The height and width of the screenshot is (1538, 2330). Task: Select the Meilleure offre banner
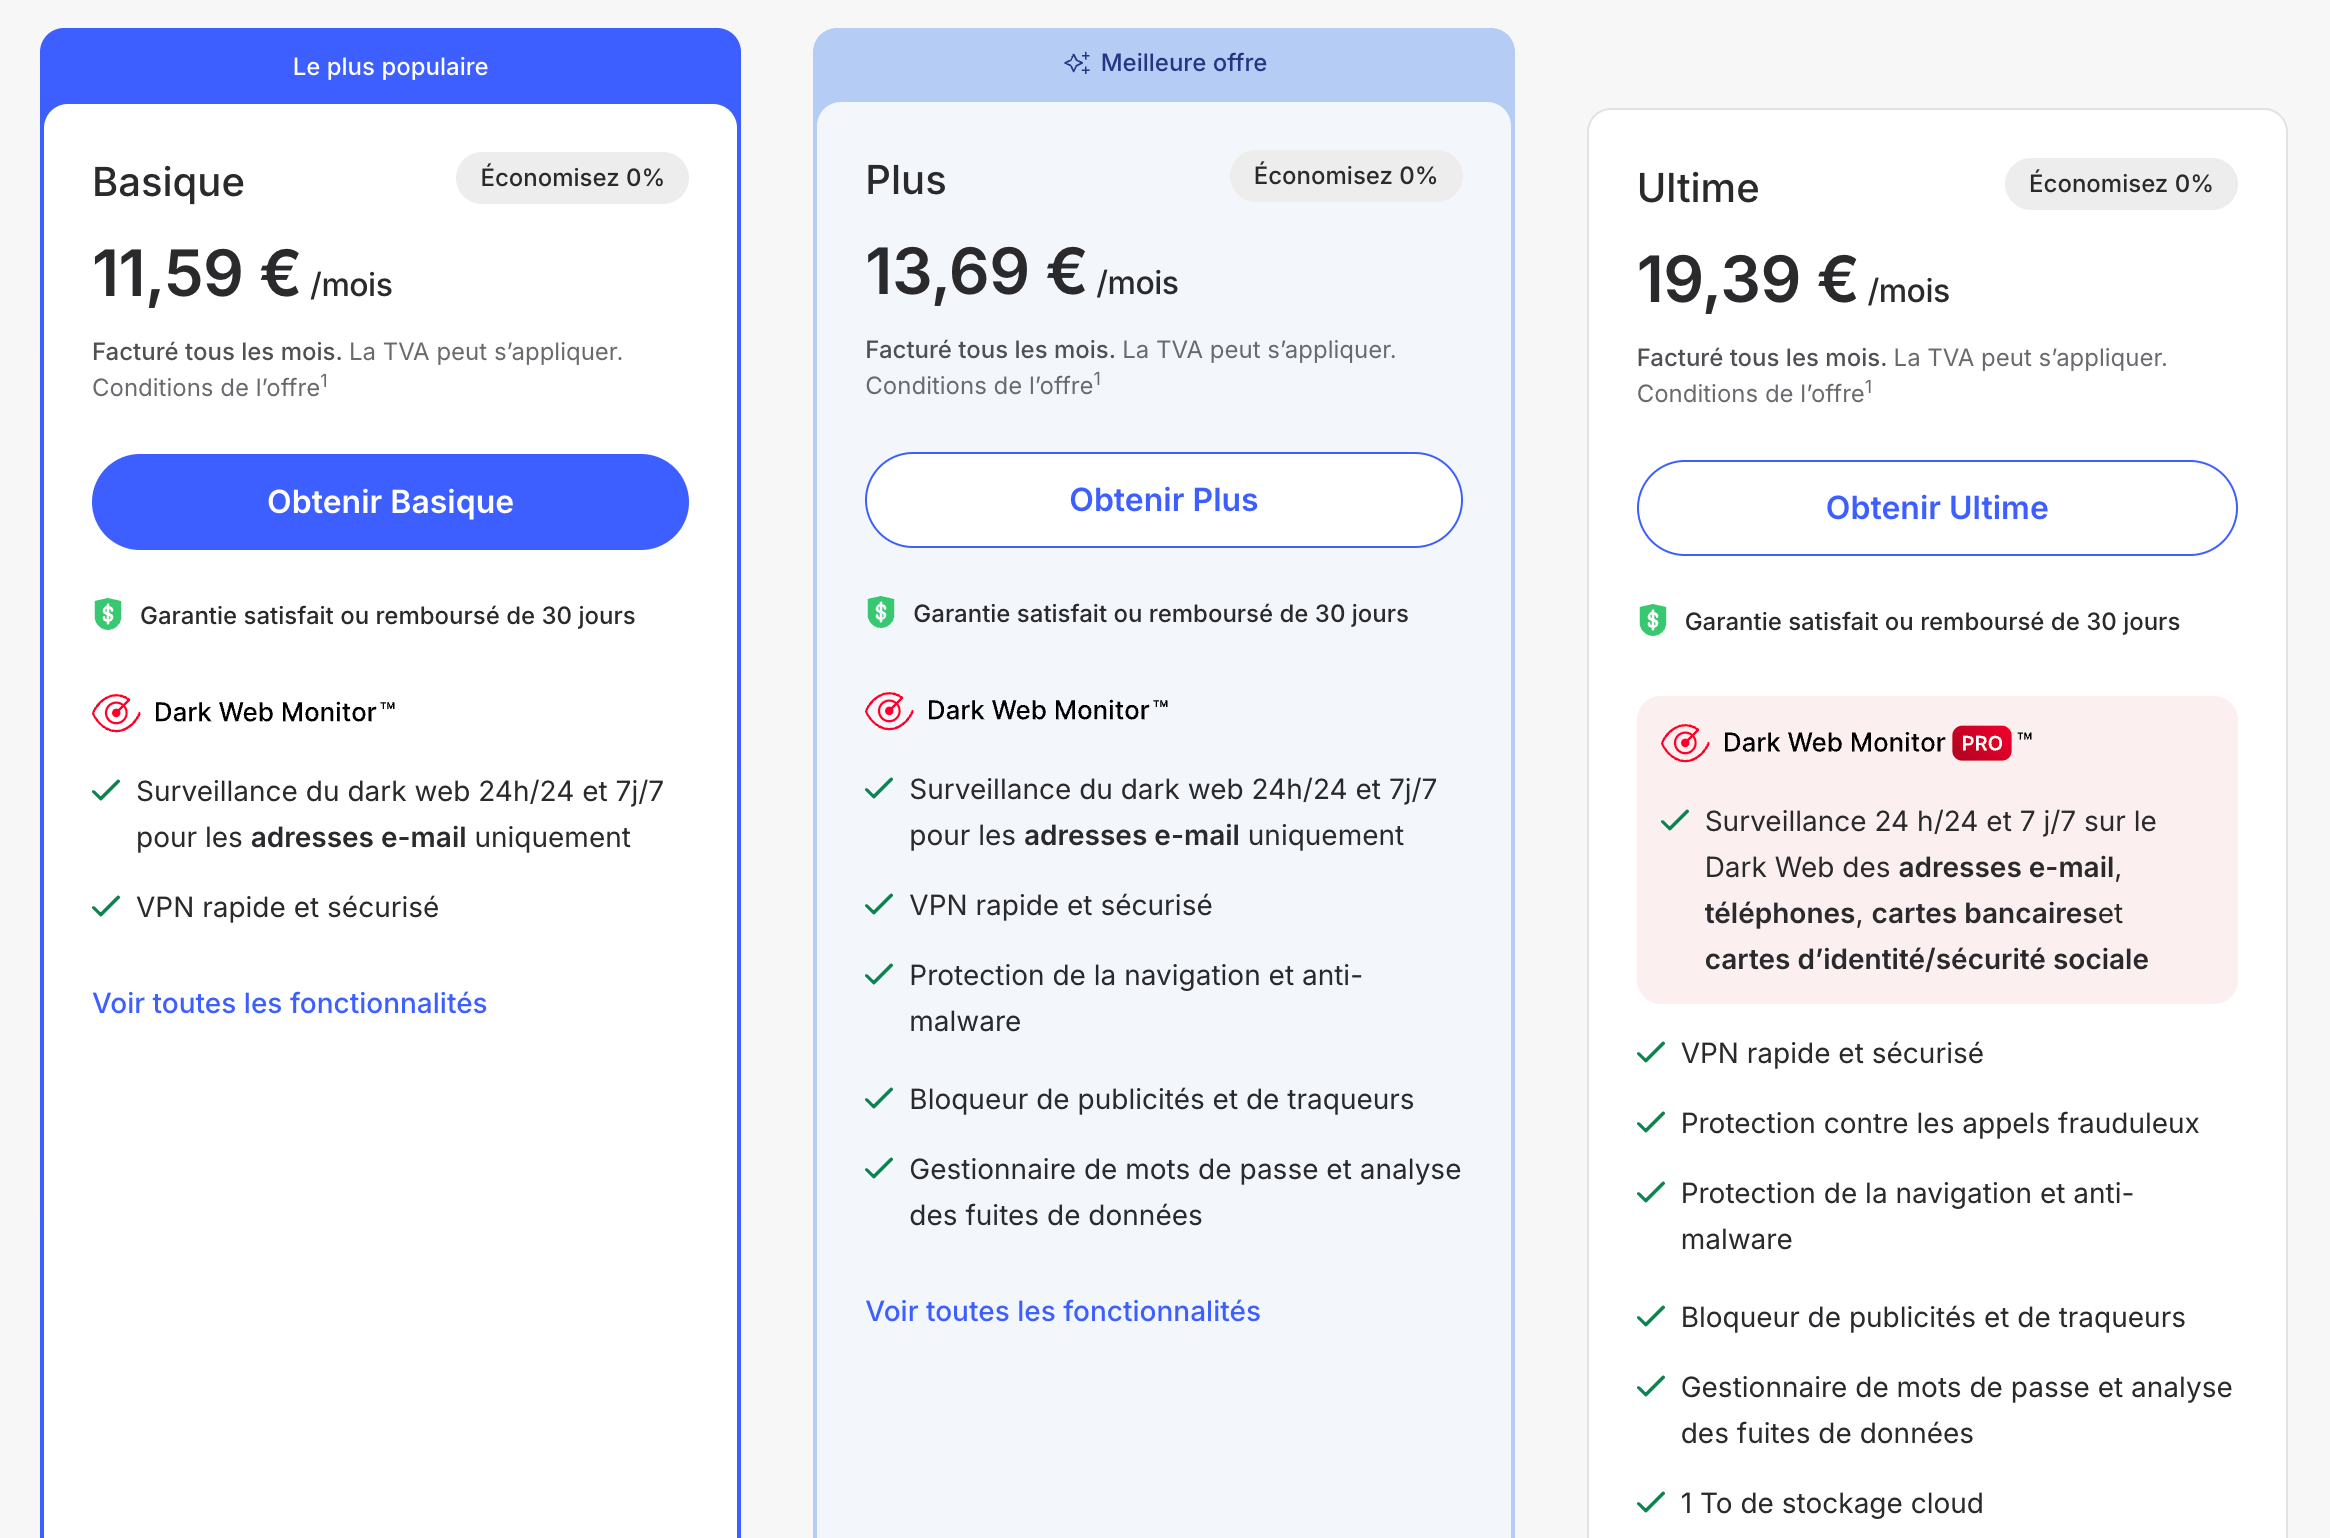pos(1164,62)
